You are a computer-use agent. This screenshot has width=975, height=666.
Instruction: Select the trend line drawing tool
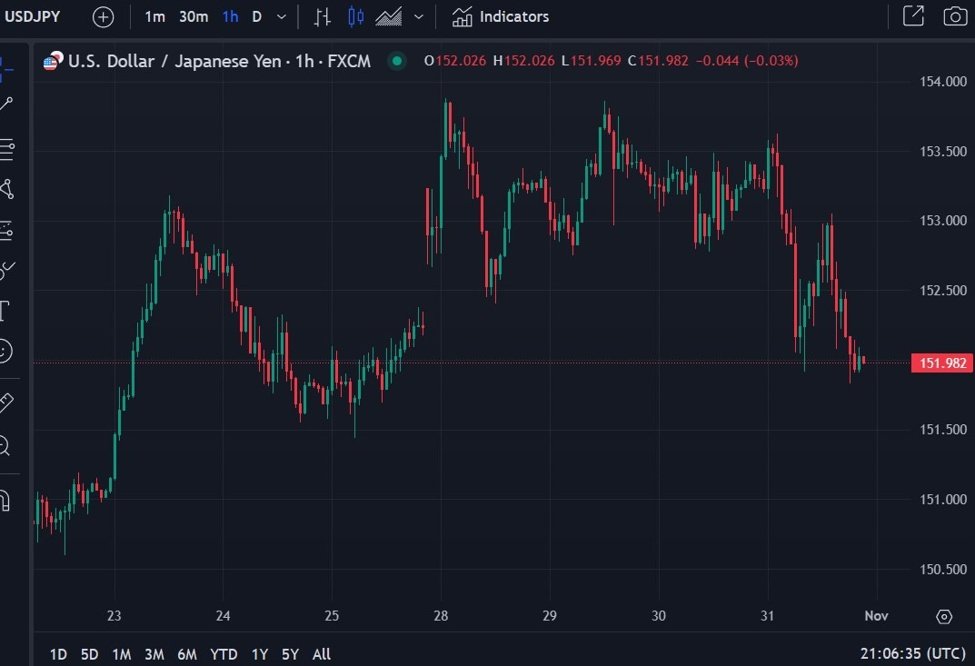6,104
